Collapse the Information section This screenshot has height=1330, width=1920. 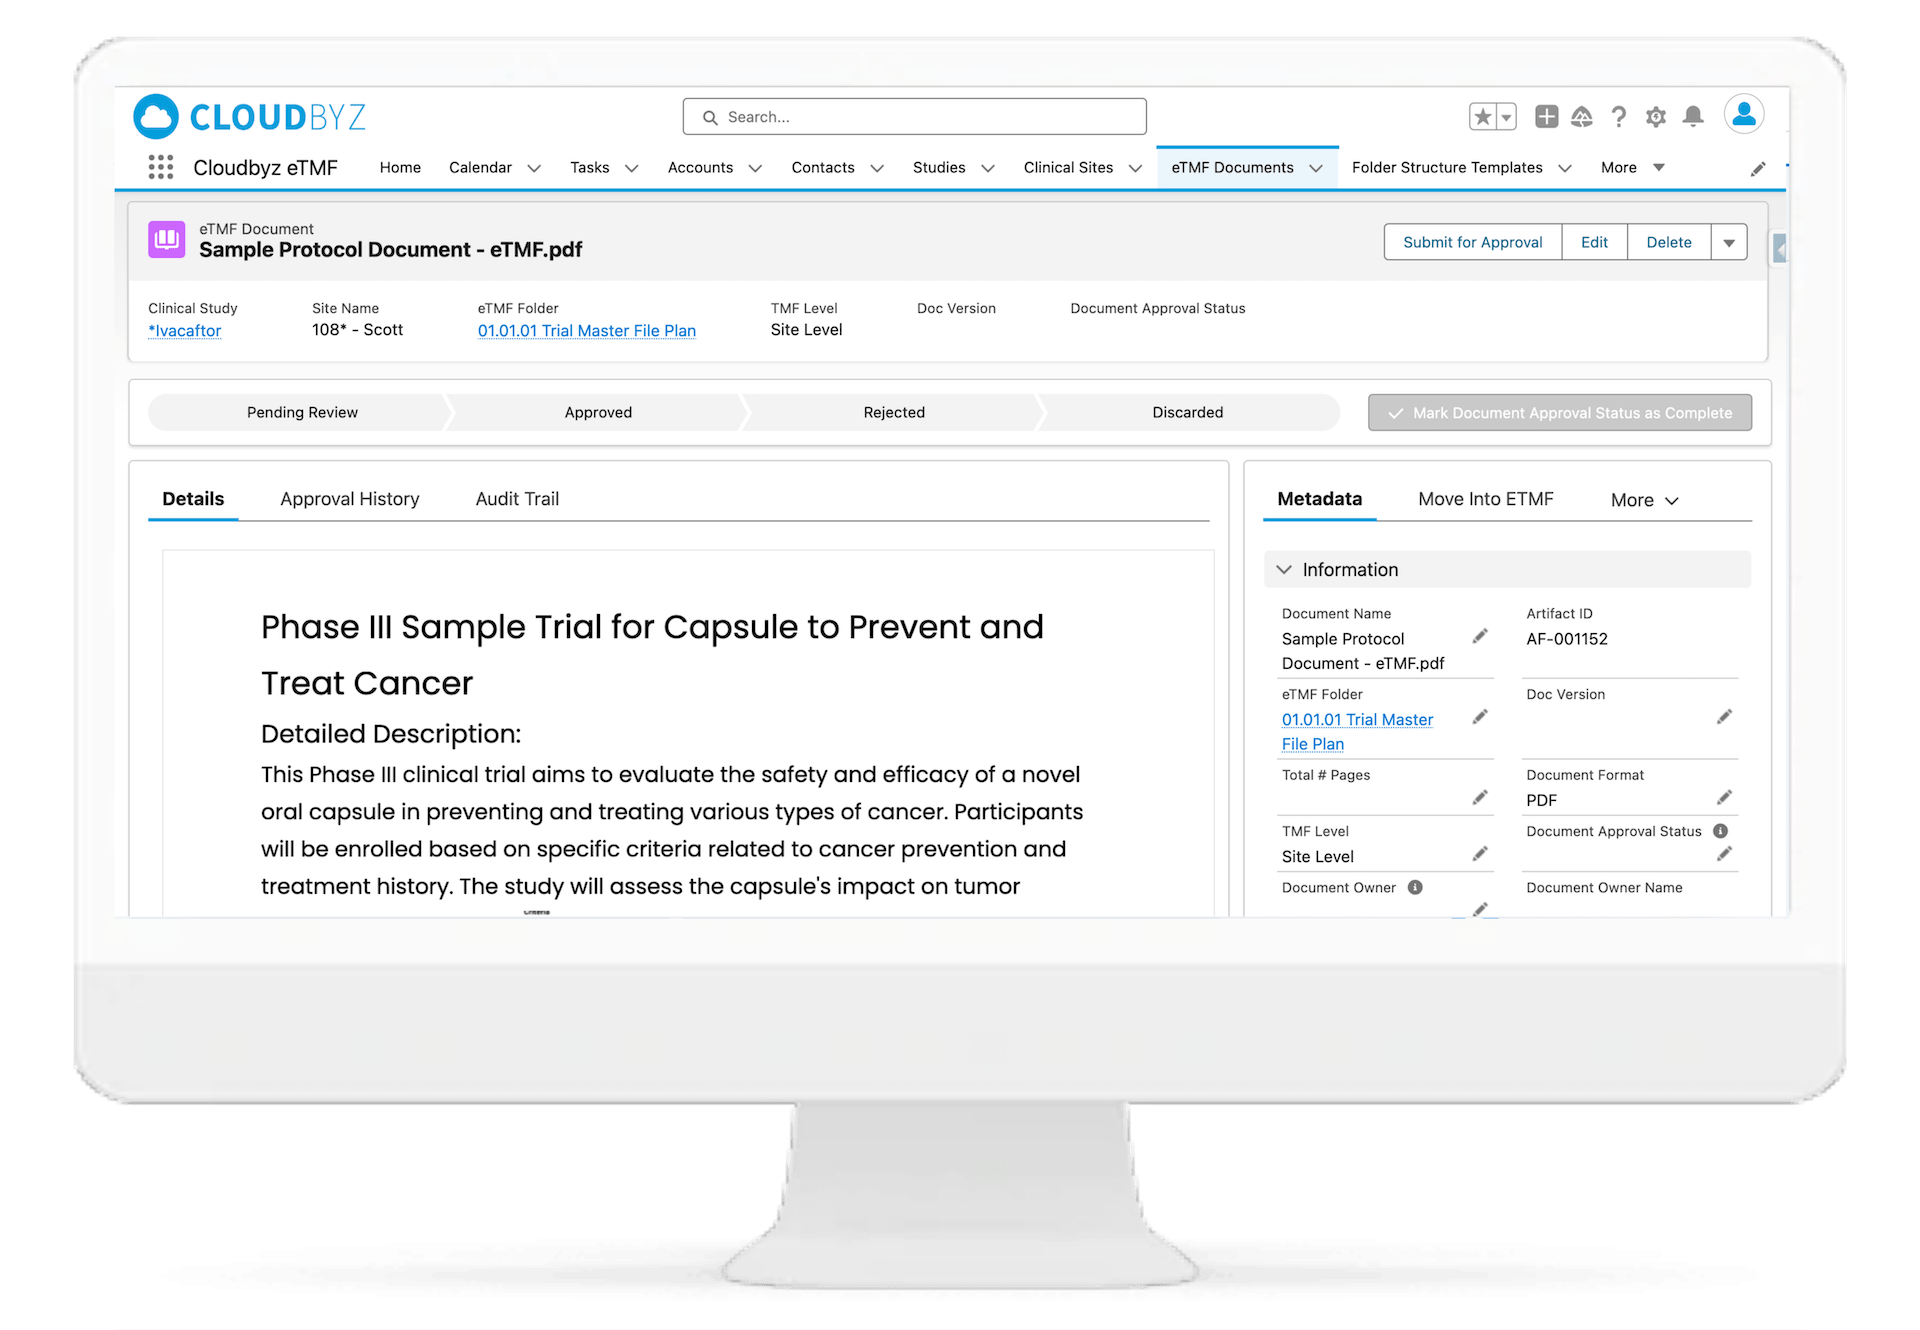tap(1284, 570)
